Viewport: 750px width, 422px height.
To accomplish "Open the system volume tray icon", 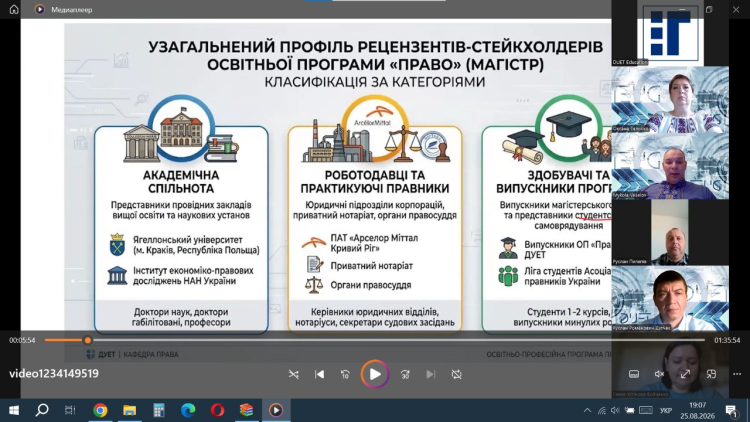I will coord(615,411).
